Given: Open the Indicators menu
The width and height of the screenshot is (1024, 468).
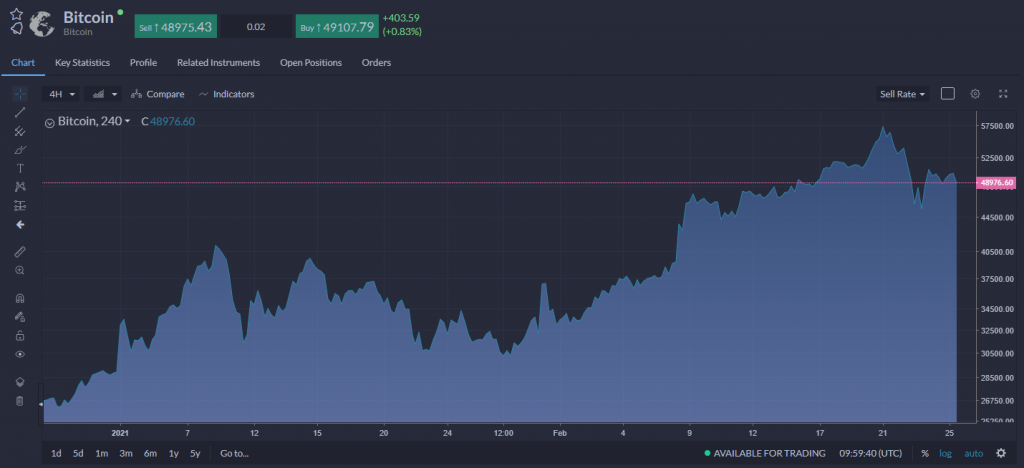Looking at the screenshot, I should pyautogui.click(x=226, y=94).
